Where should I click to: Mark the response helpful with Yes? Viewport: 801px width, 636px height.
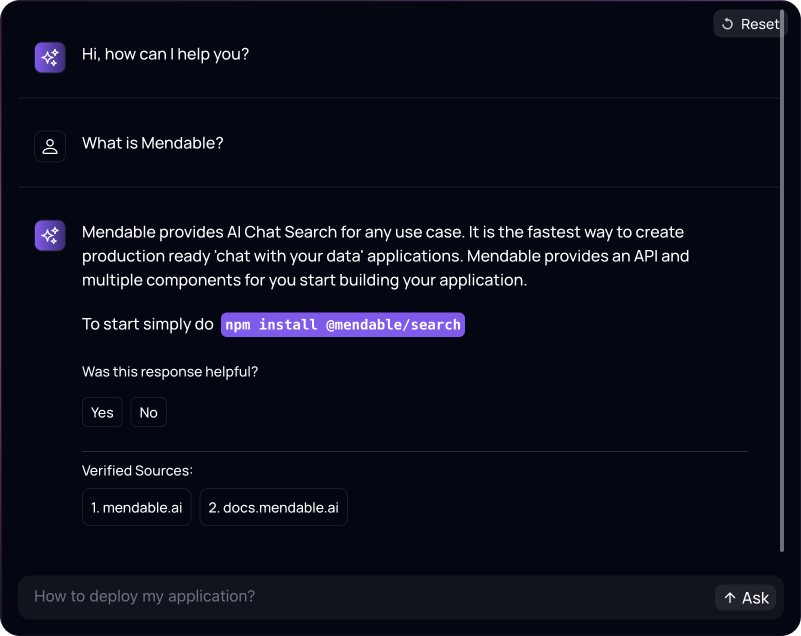click(102, 412)
